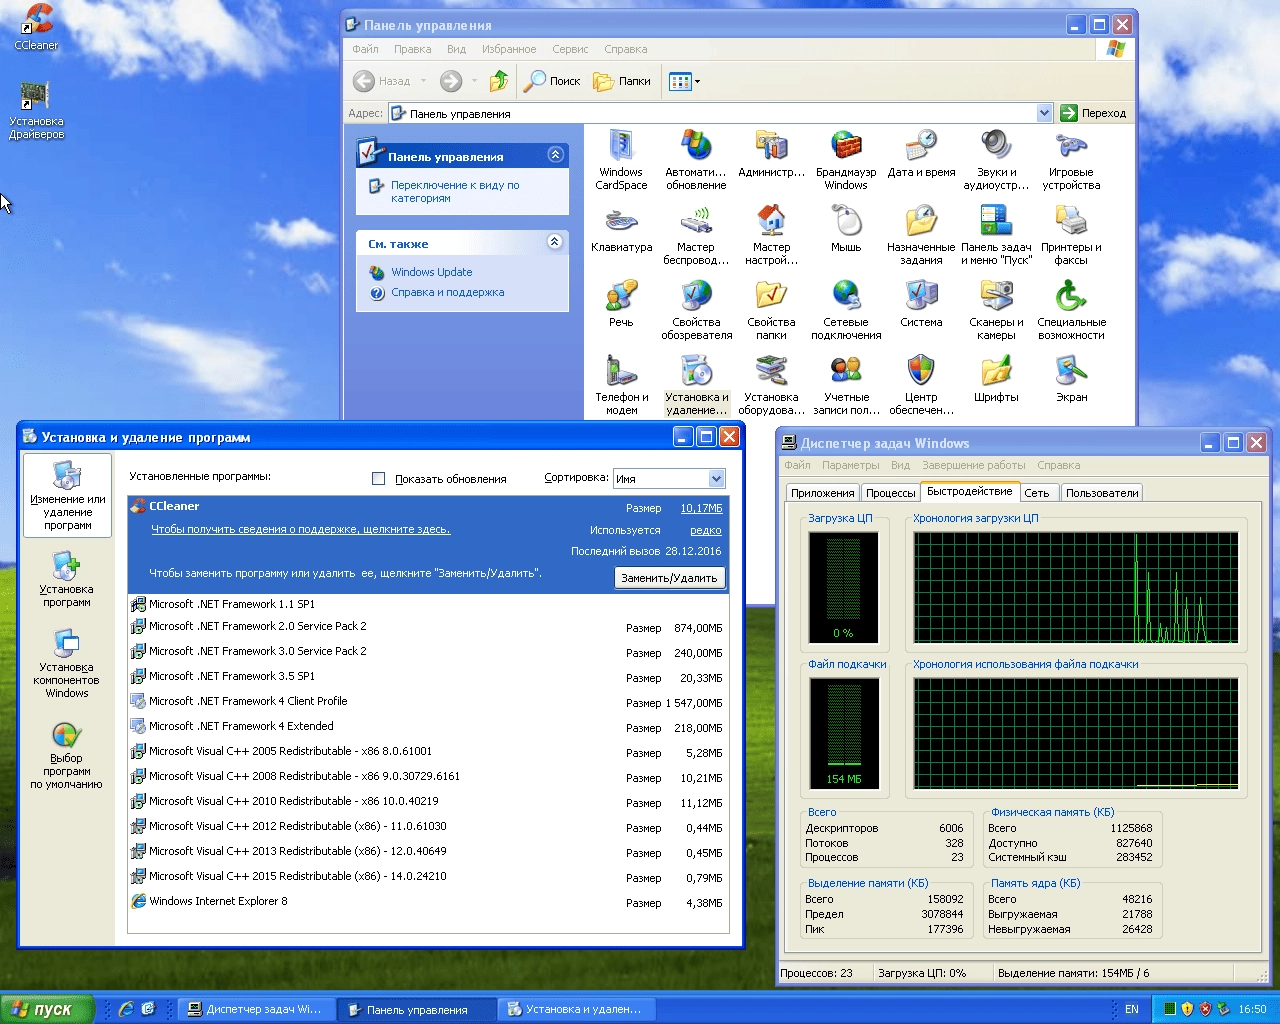Open the Keyboard (Клавиатура) icon
This screenshot has width=1280, height=1024.
point(621,220)
